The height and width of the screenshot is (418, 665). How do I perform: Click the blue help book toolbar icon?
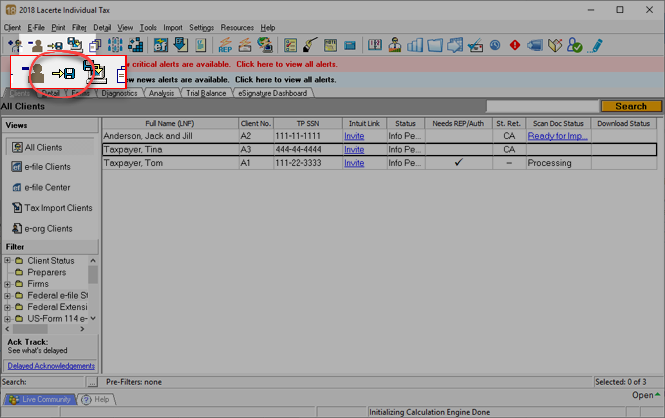pos(375,45)
